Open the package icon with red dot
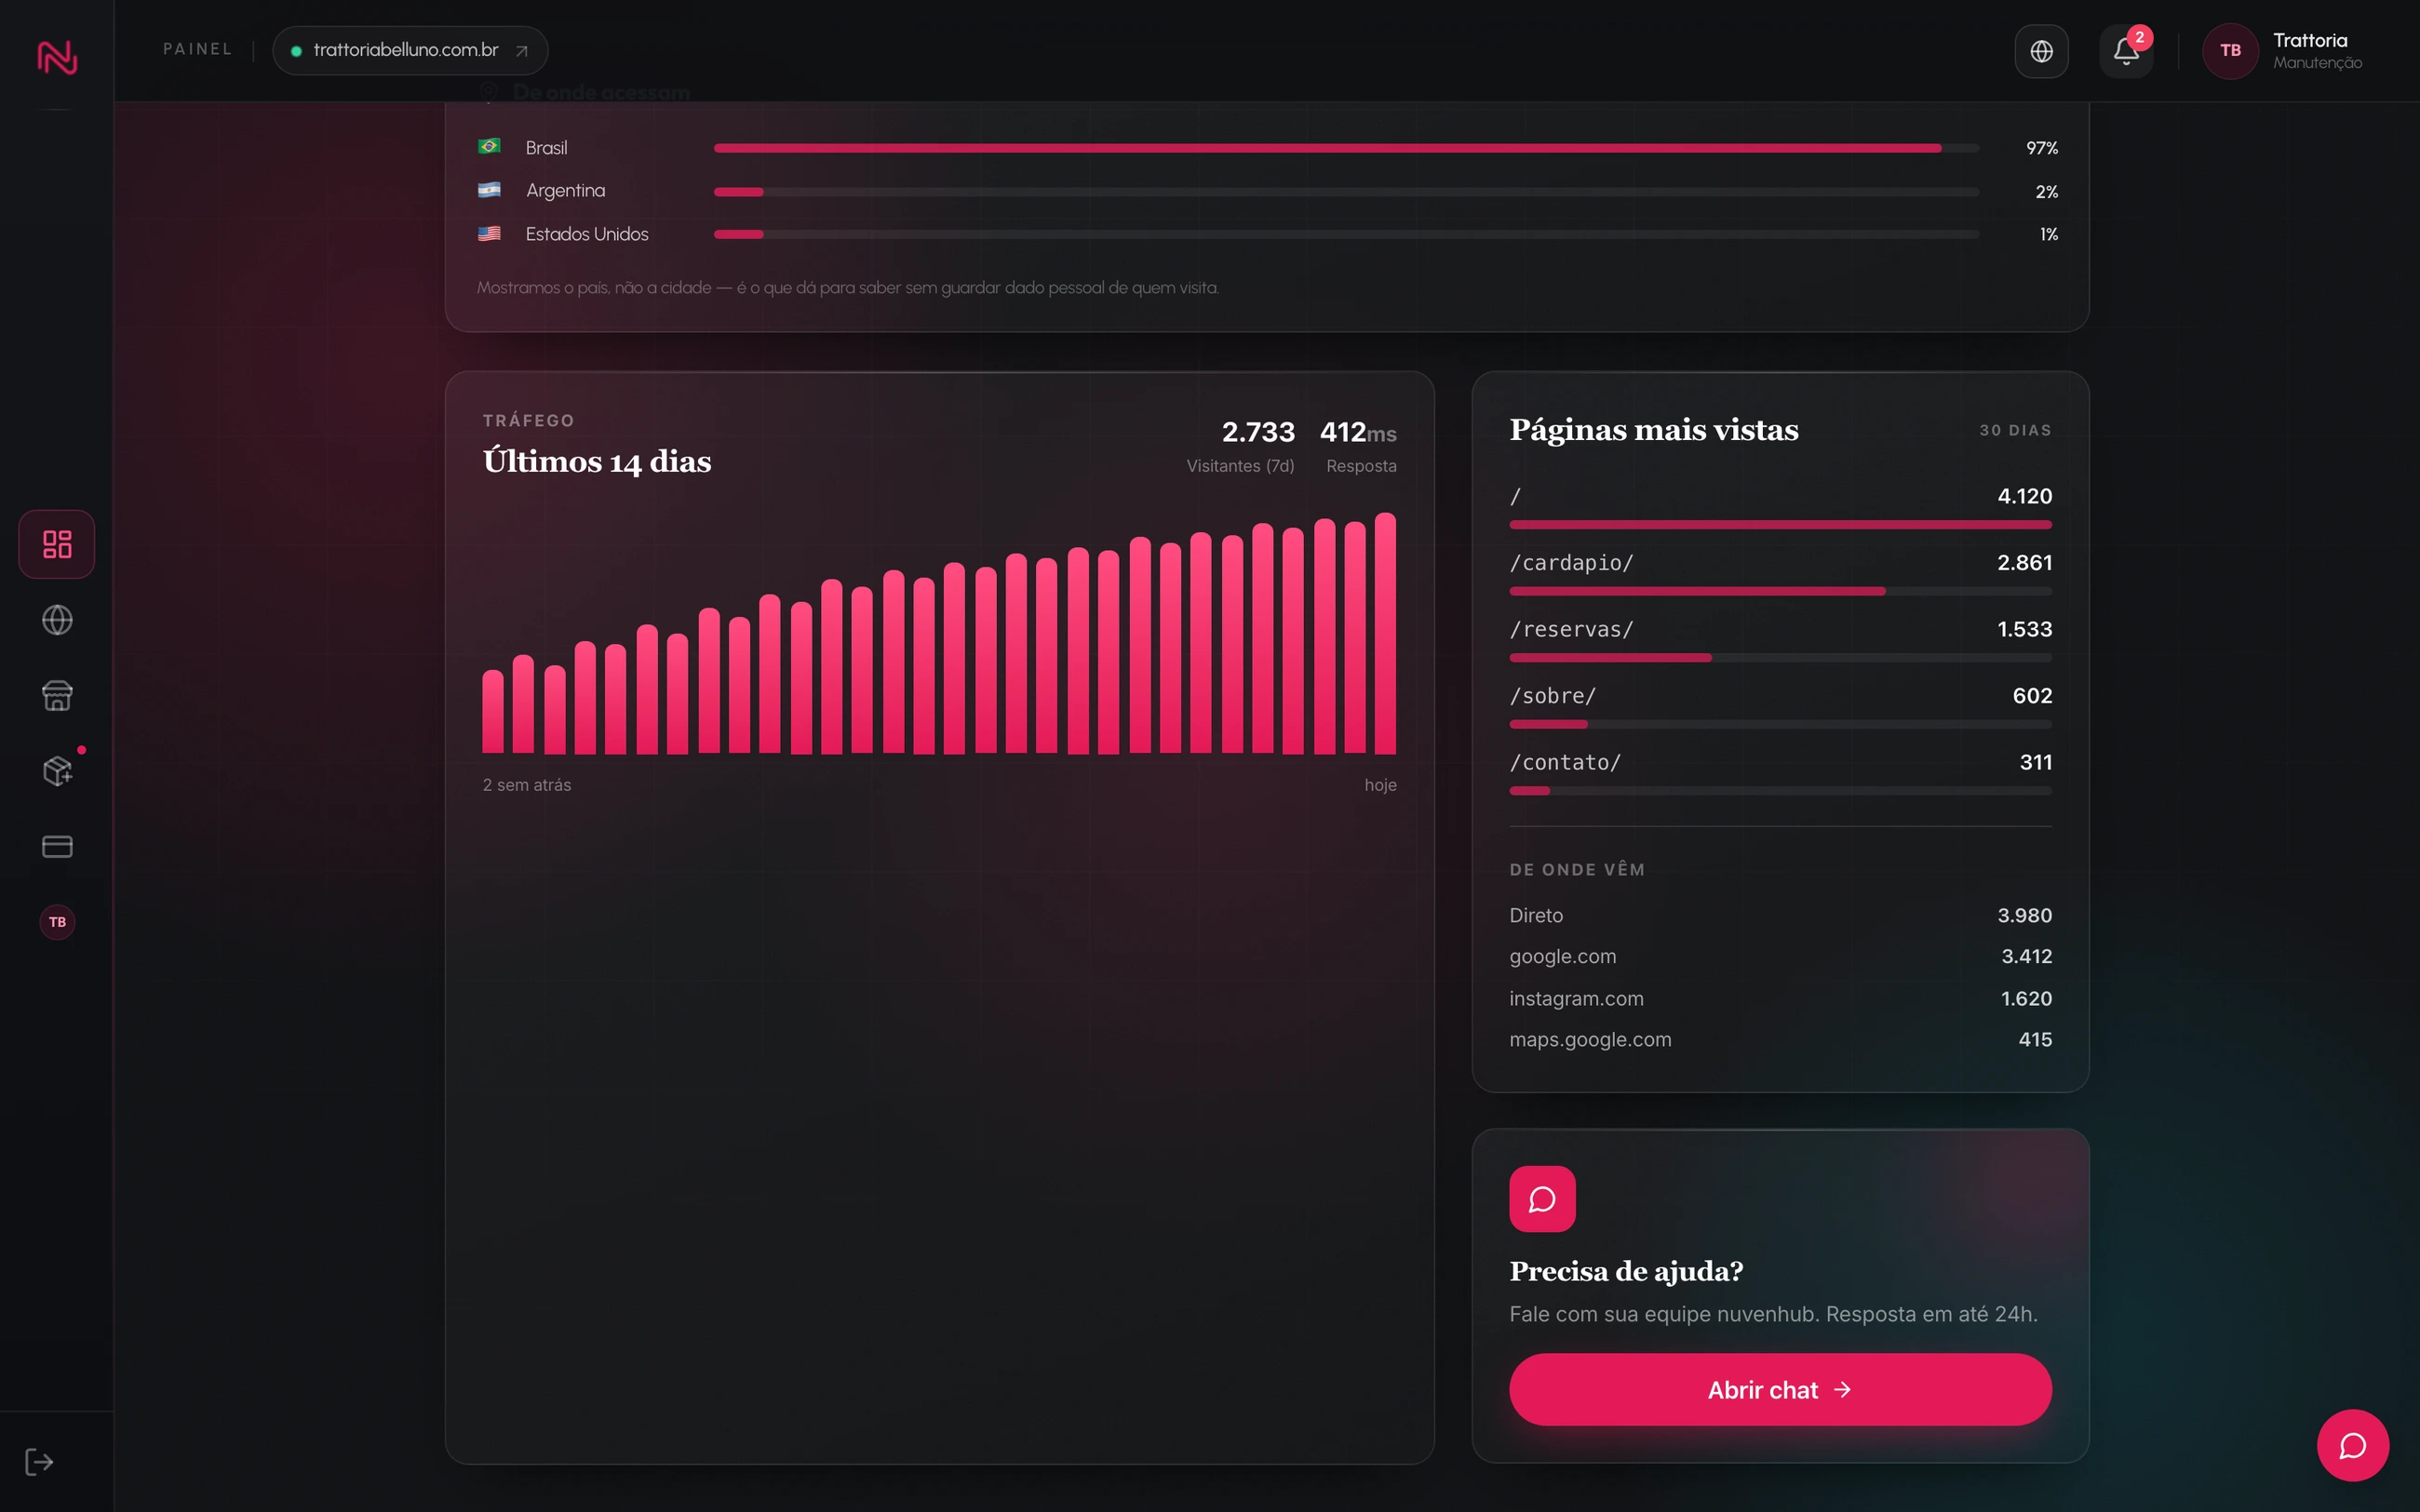This screenshot has width=2420, height=1512. (57, 771)
